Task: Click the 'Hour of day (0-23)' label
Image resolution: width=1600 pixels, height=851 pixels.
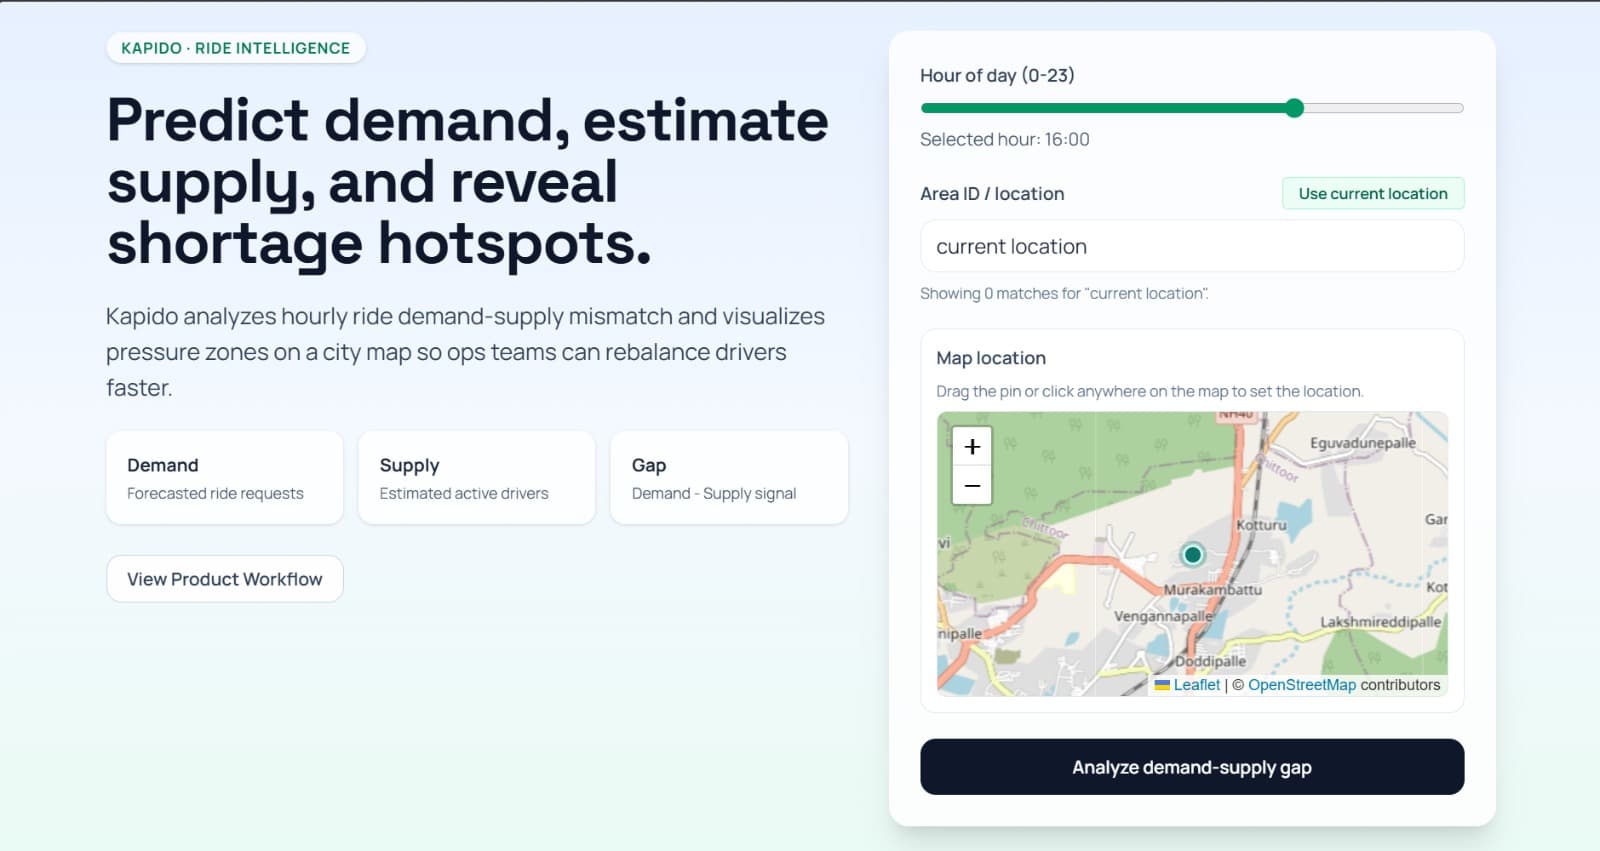Action: click(x=997, y=76)
